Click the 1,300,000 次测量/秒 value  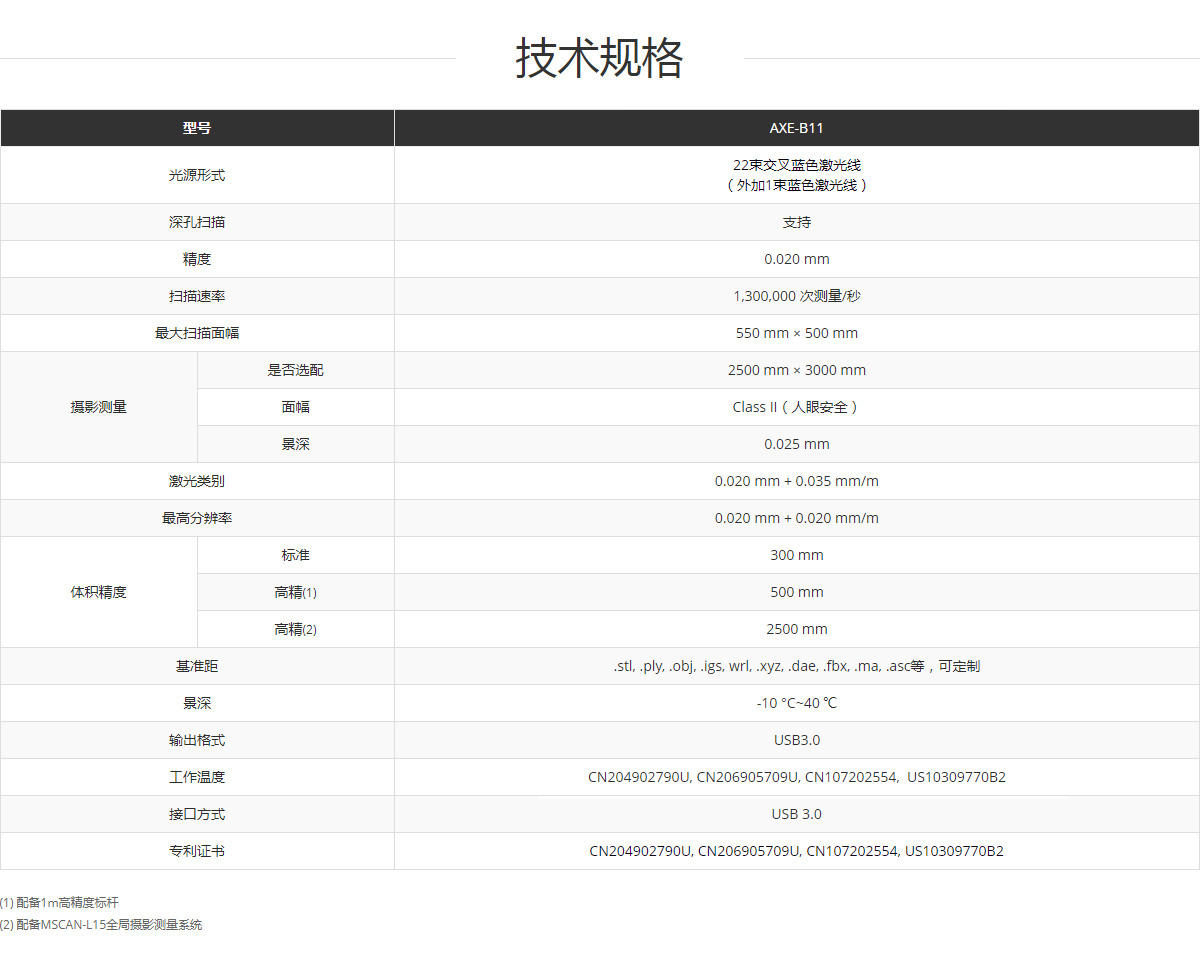(796, 296)
